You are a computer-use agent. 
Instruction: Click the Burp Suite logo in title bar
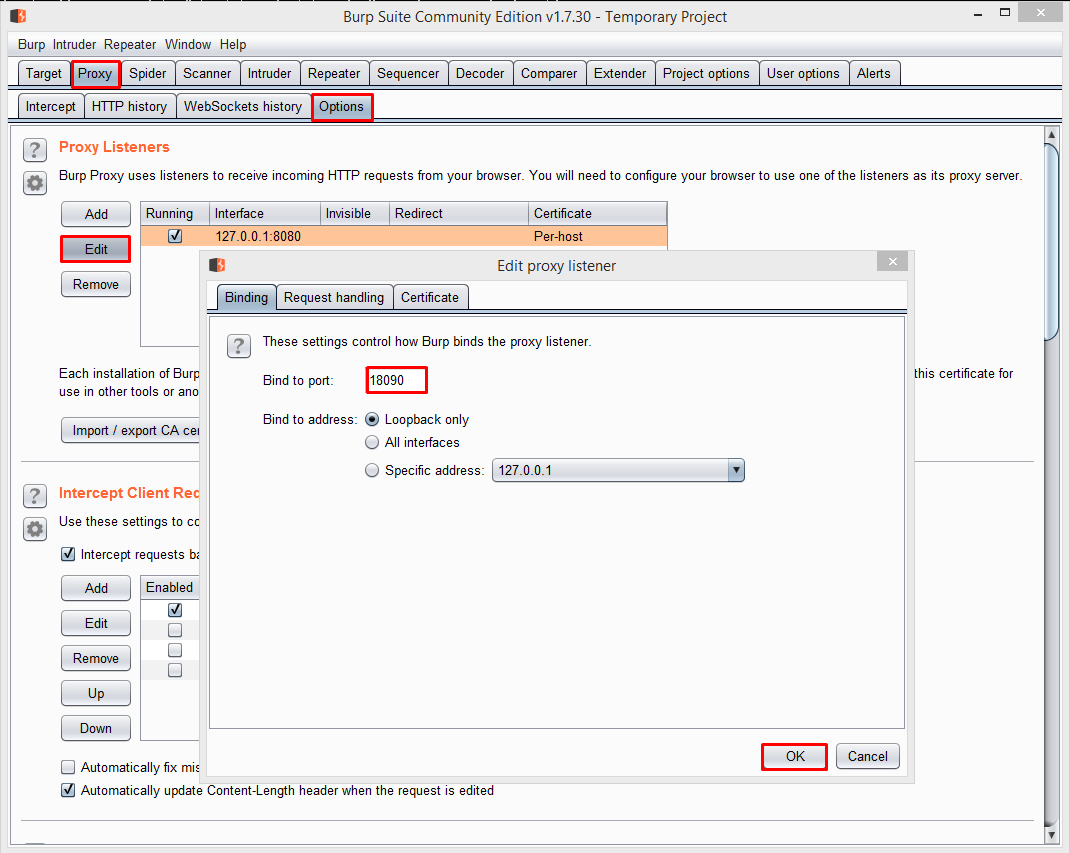pos(18,15)
